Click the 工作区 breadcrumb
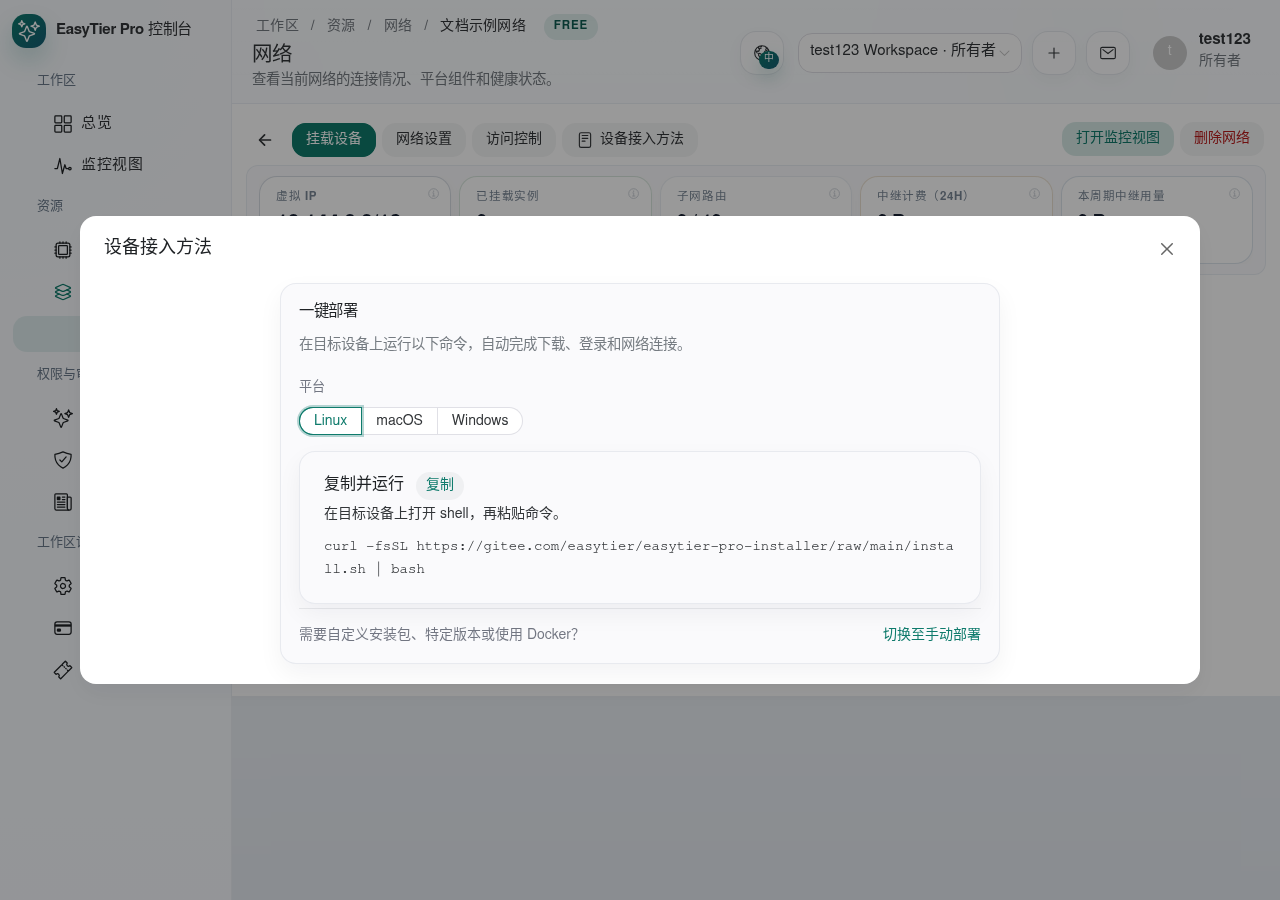 pos(277,25)
